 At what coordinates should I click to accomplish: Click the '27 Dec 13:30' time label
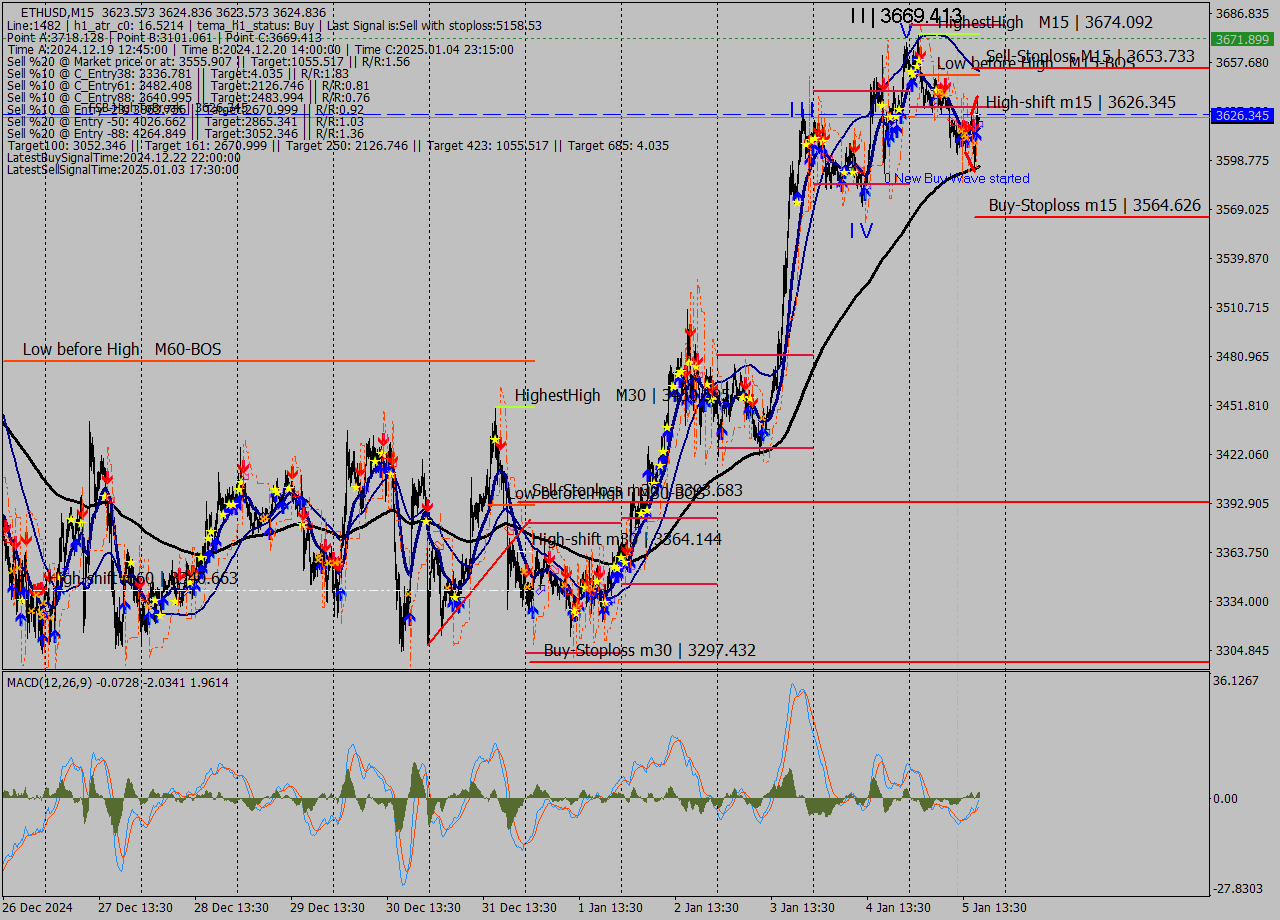point(136,908)
